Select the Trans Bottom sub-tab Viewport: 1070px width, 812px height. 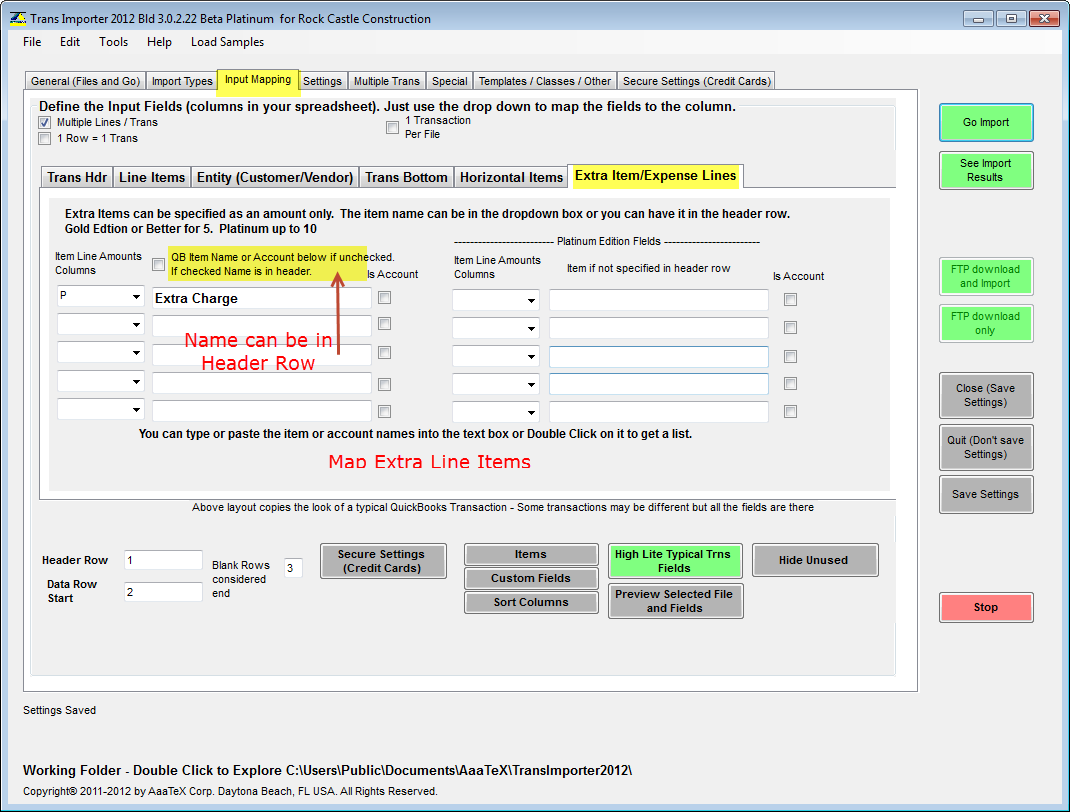tap(406, 177)
